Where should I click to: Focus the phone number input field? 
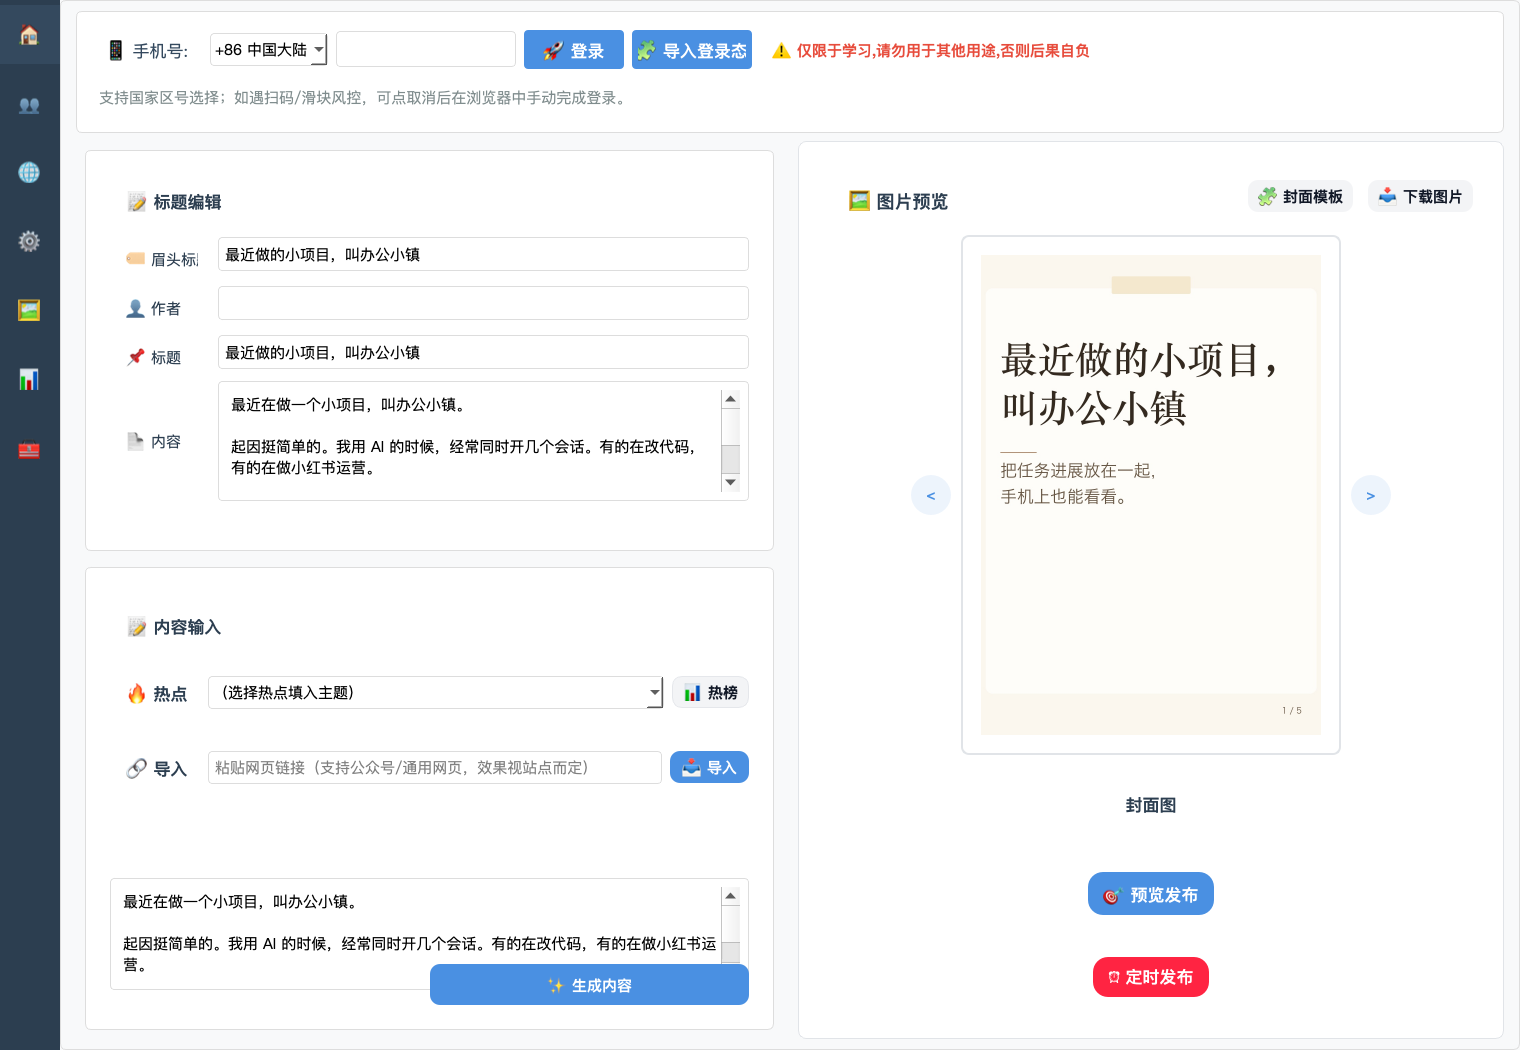coord(426,49)
